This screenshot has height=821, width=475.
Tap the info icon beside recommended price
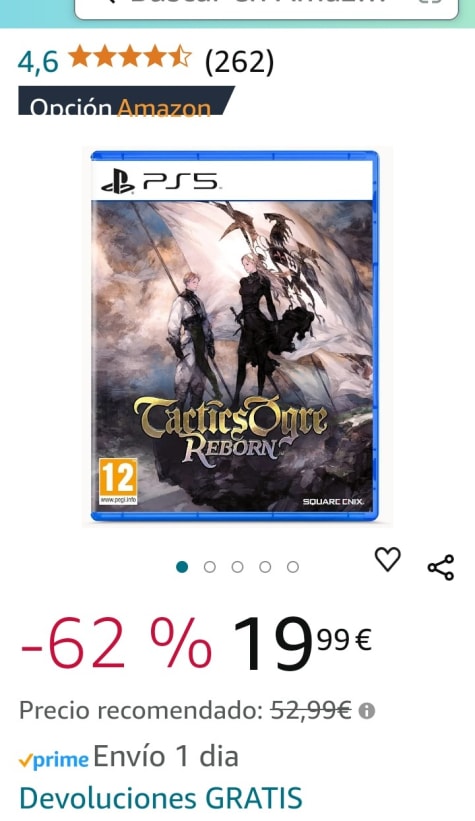coord(367,711)
